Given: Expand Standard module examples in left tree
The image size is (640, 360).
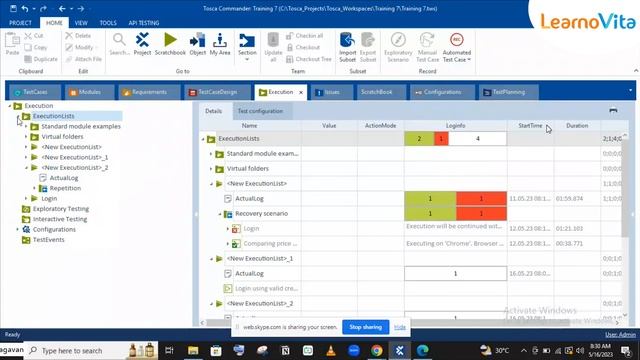Looking at the screenshot, I should (27, 127).
